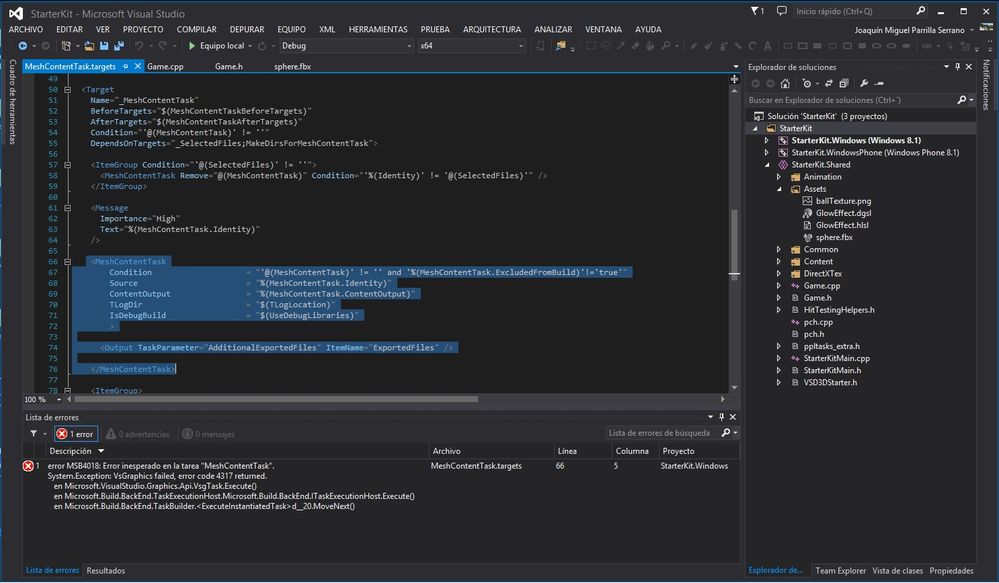
Task: Expand the DirectXTex folder
Action: point(779,273)
